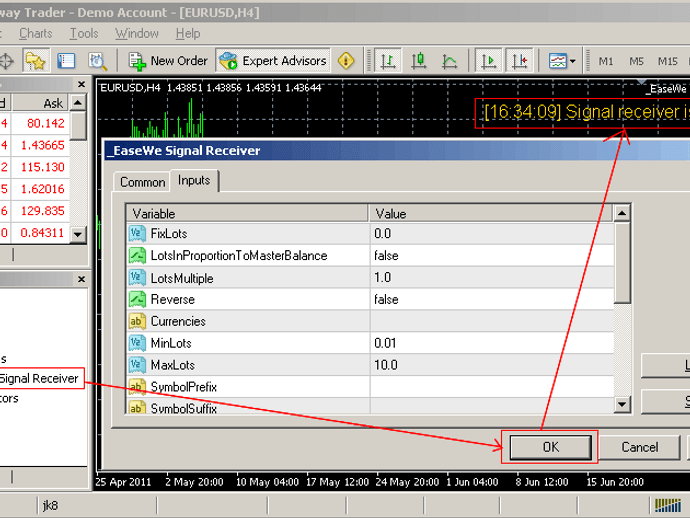The image size is (690, 518).
Task: Click the crosshair toolbar icon
Action: 6,61
